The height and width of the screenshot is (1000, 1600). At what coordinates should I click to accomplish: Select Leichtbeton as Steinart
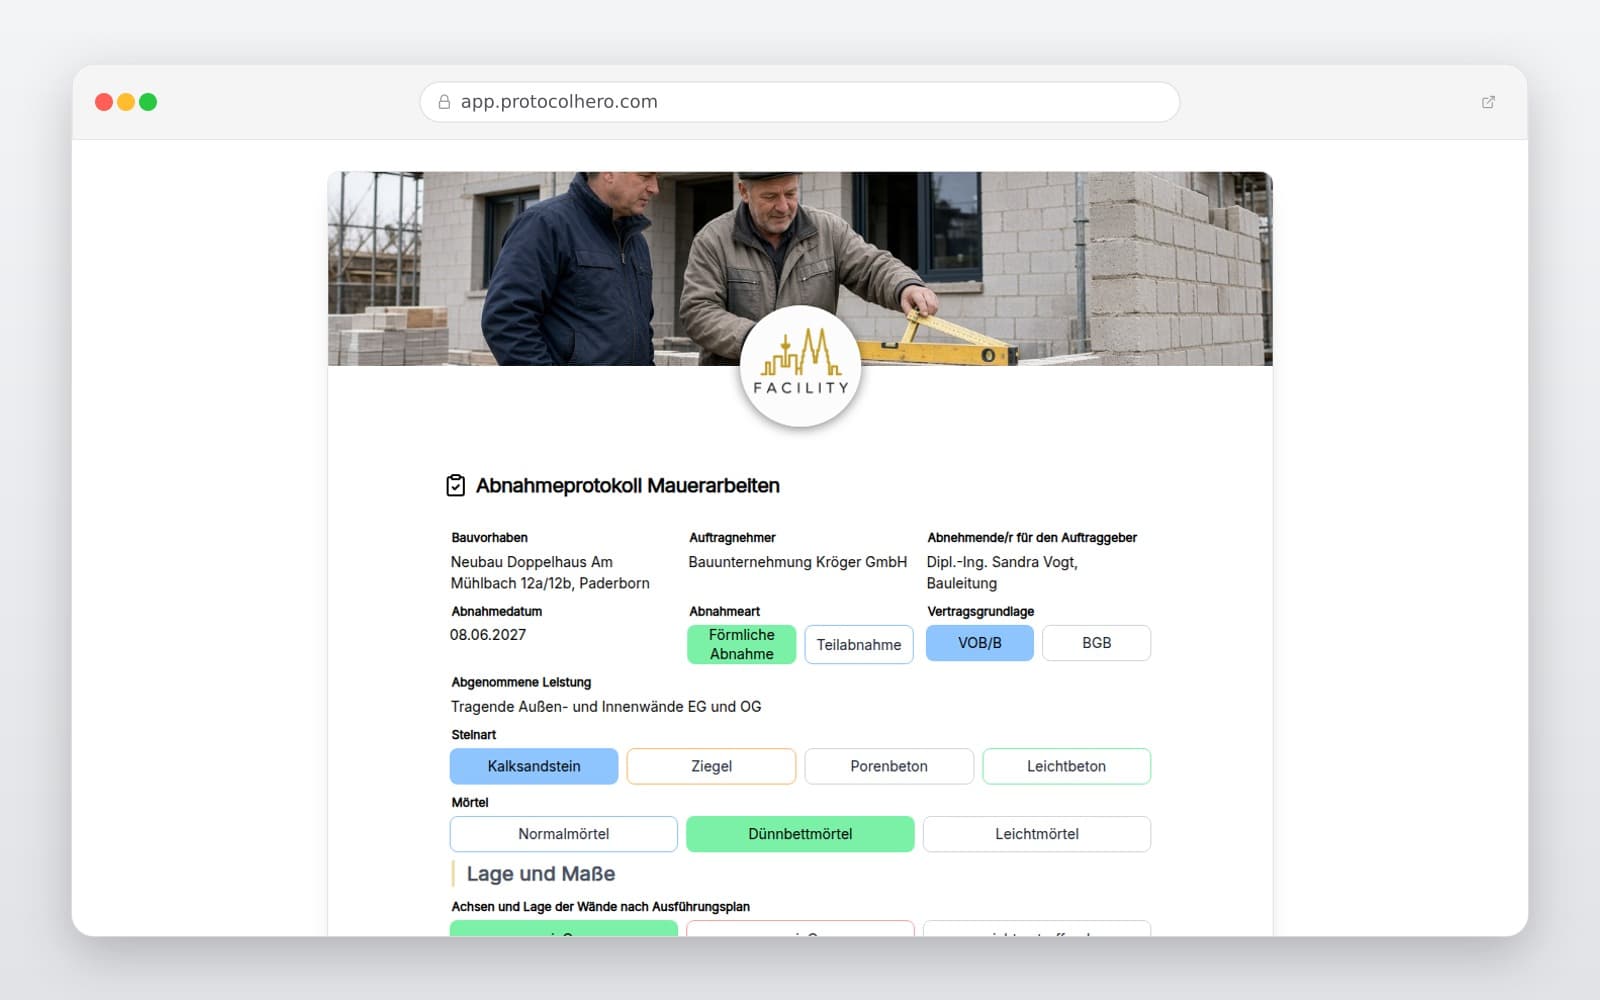click(1066, 766)
